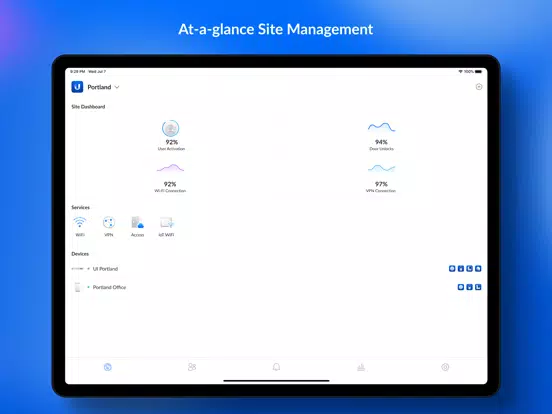The width and height of the screenshot is (552, 414).
Task: Open the Access service icon
Action: [x=137, y=223]
